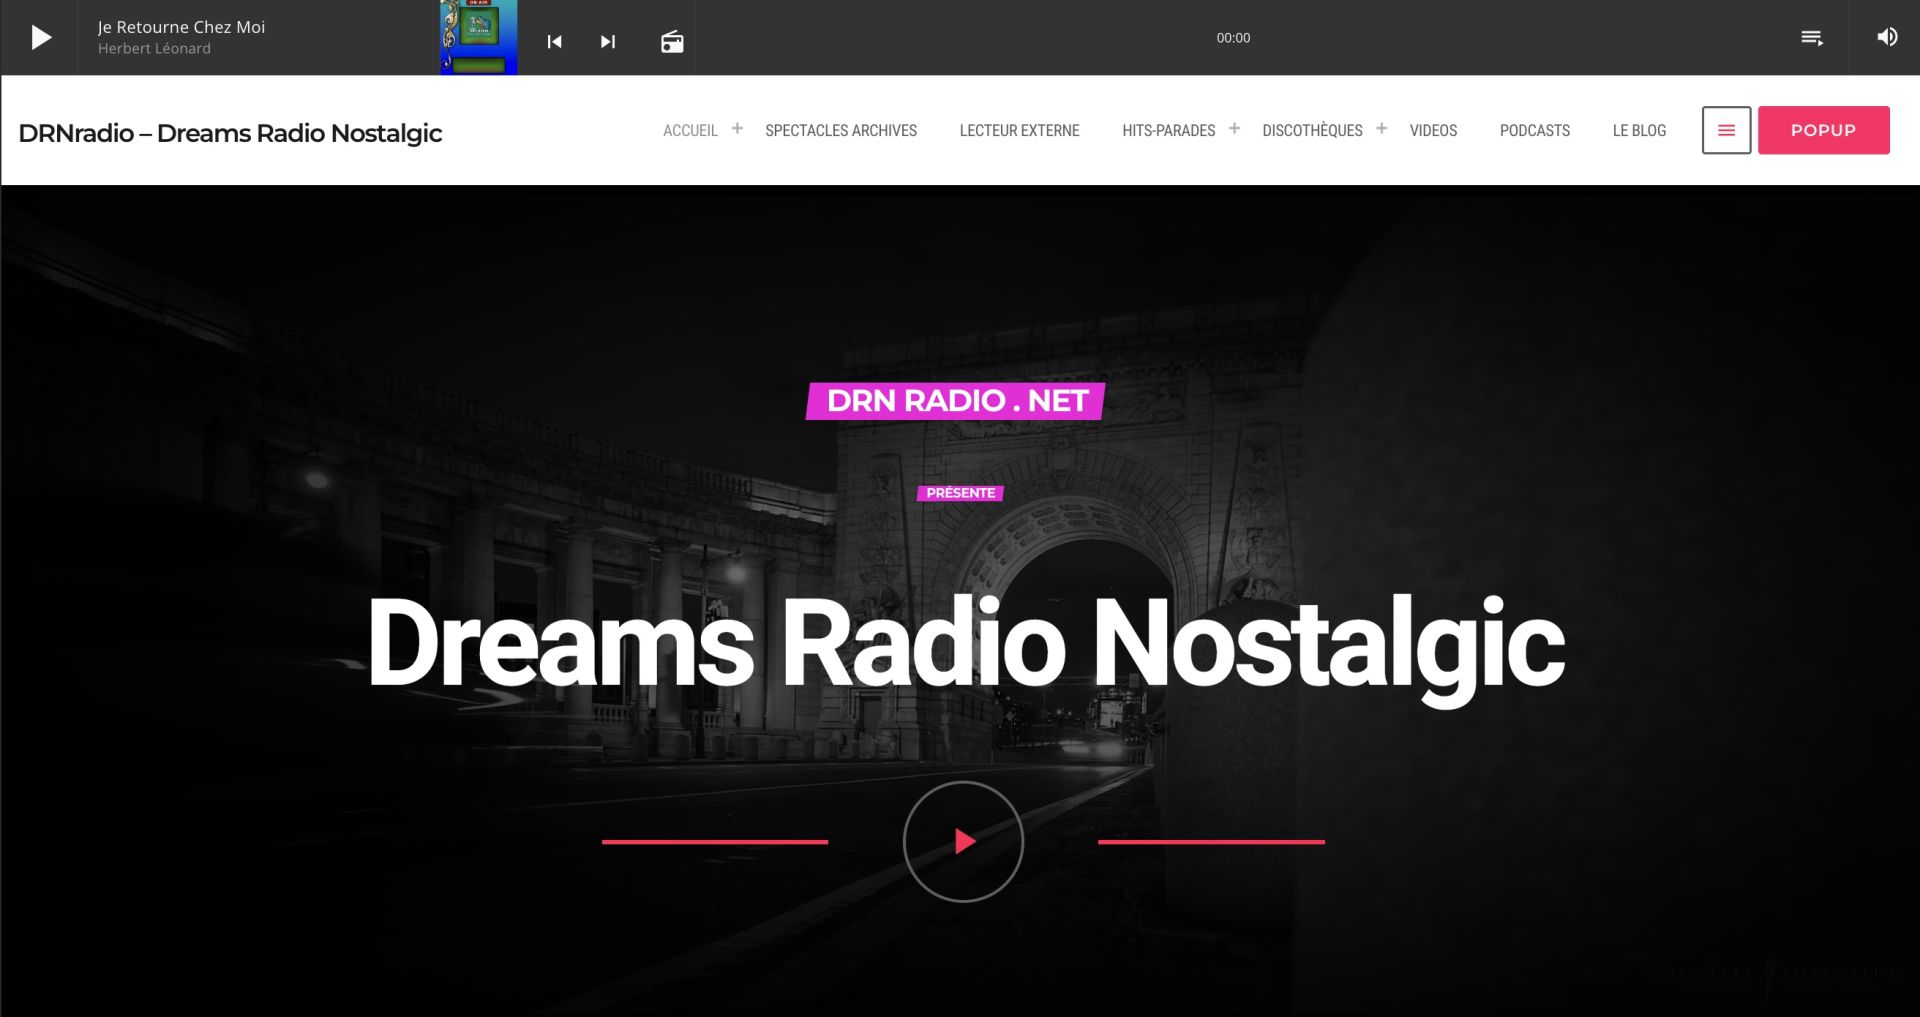Viewport: 1920px width, 1017px height.
Task: Navigate to LECTEUR EXTERNE
Action: click(1019, 130)
